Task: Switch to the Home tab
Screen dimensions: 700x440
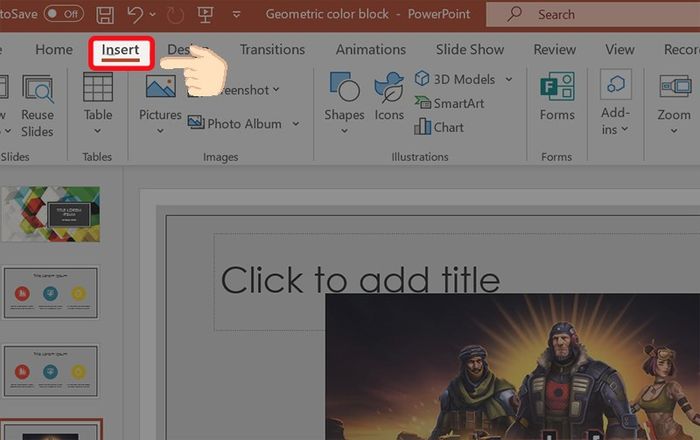Action: click(x=54, y=50)
